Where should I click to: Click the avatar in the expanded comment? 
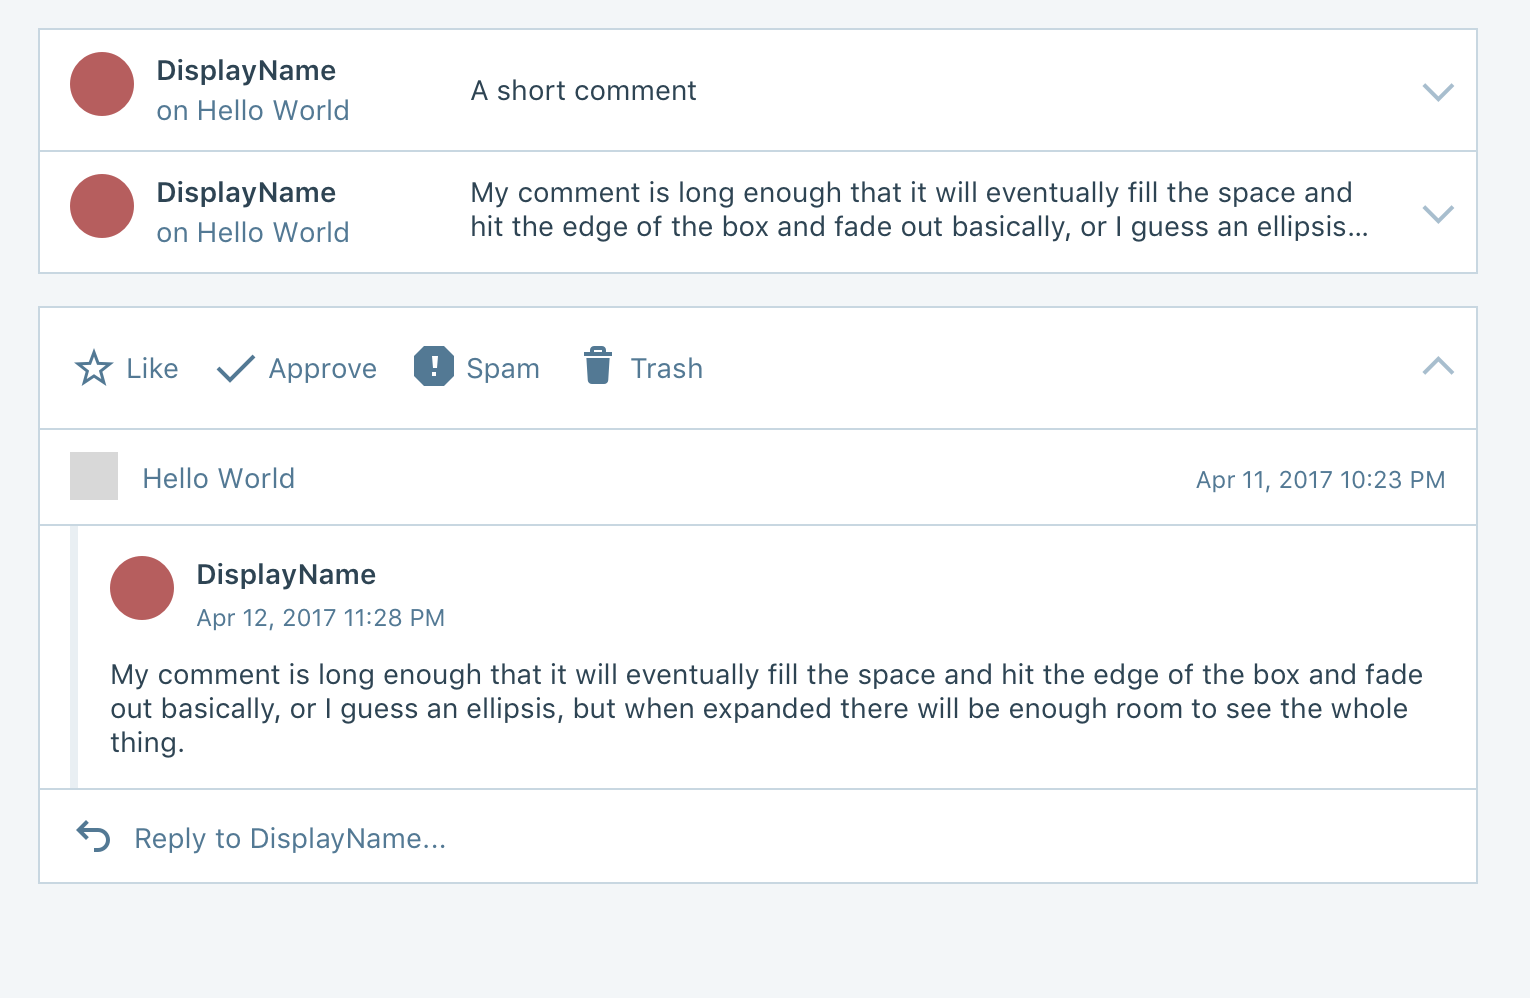142,588
